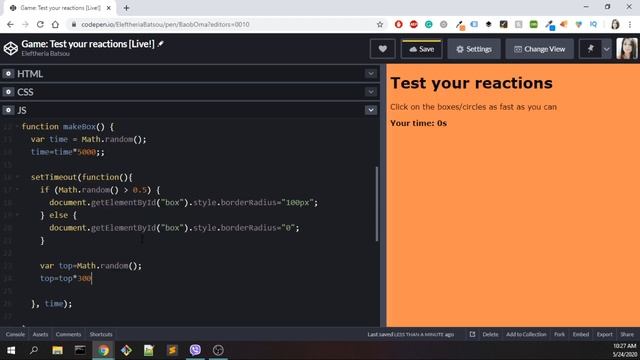Image resolution: width=640 pixels, height=360 pixels.
Task: Open the Export option
Action: (604, 334)
